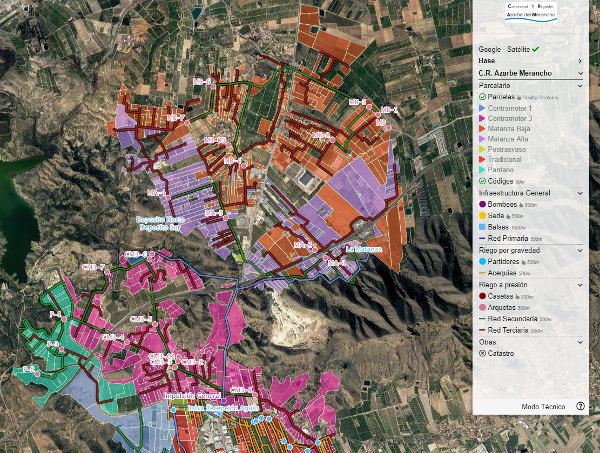Select the Satélite base map option
Viewport: 600px width, 453px height.
(518, 49)
